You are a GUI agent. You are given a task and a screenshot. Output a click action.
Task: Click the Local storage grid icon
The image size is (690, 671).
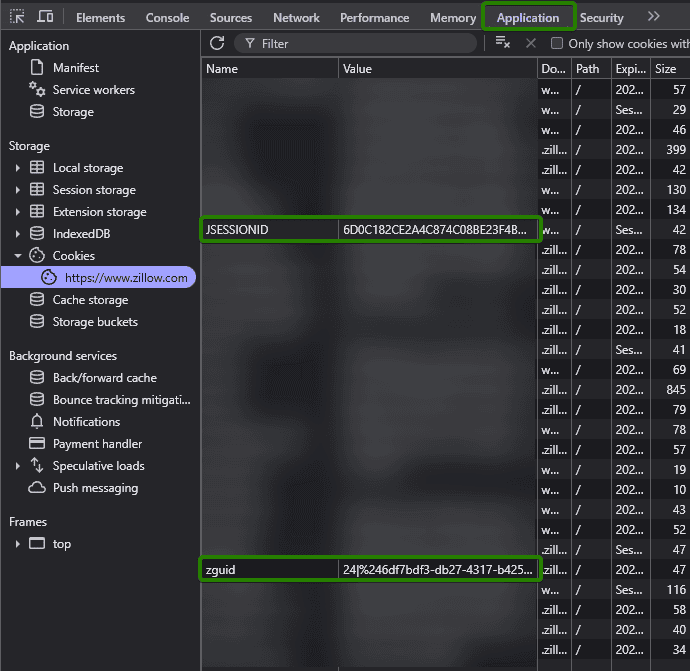(x=37, y=168)
